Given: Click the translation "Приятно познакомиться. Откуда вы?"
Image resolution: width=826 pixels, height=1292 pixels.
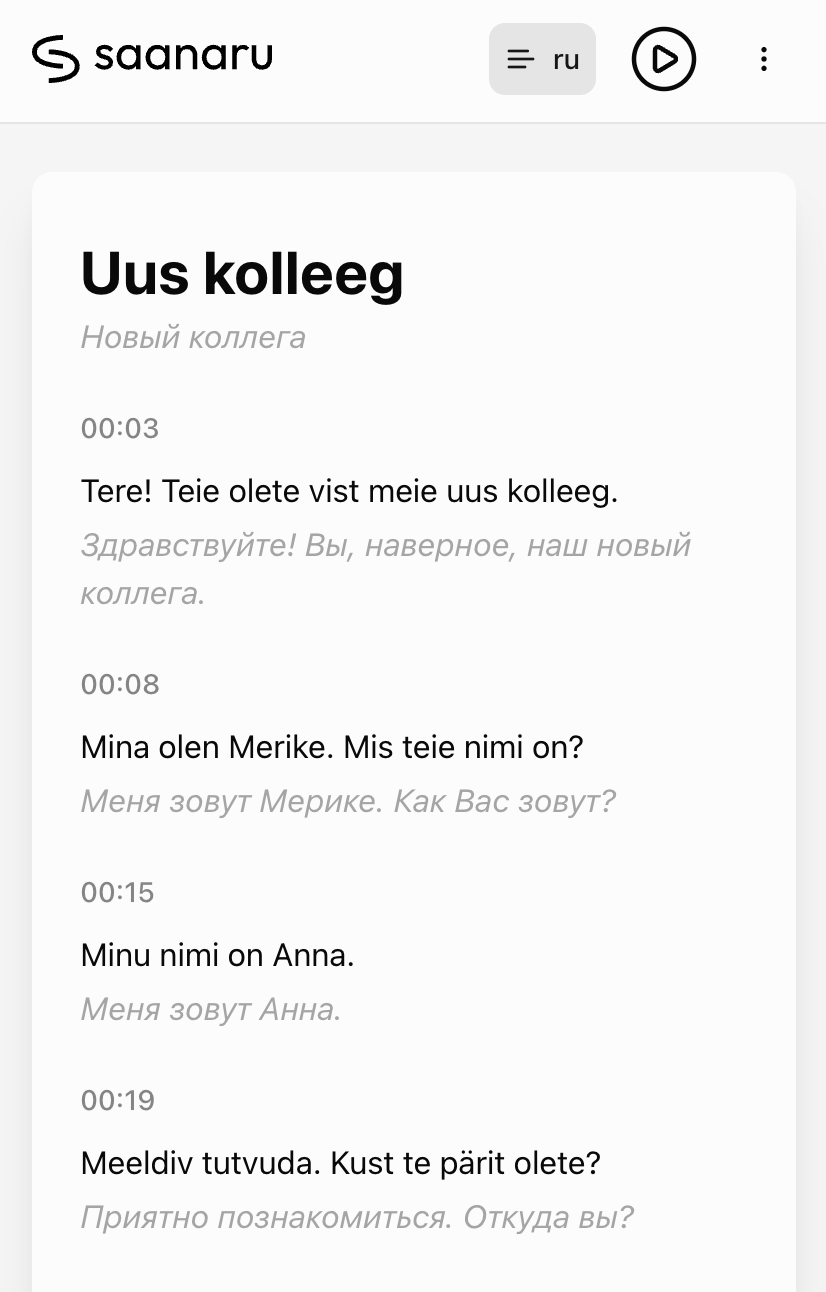Looking at the screenshot, I should [357, 1218].
